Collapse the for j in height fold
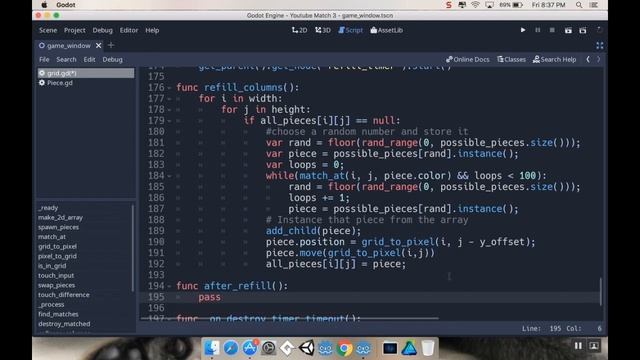This screenshot has height=360, width=640. 169,110
